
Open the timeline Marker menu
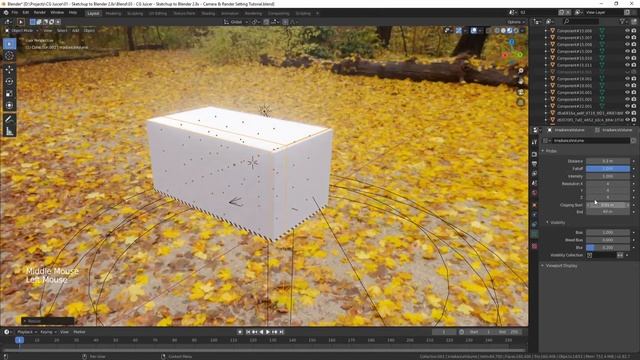(x=79, y=332)
